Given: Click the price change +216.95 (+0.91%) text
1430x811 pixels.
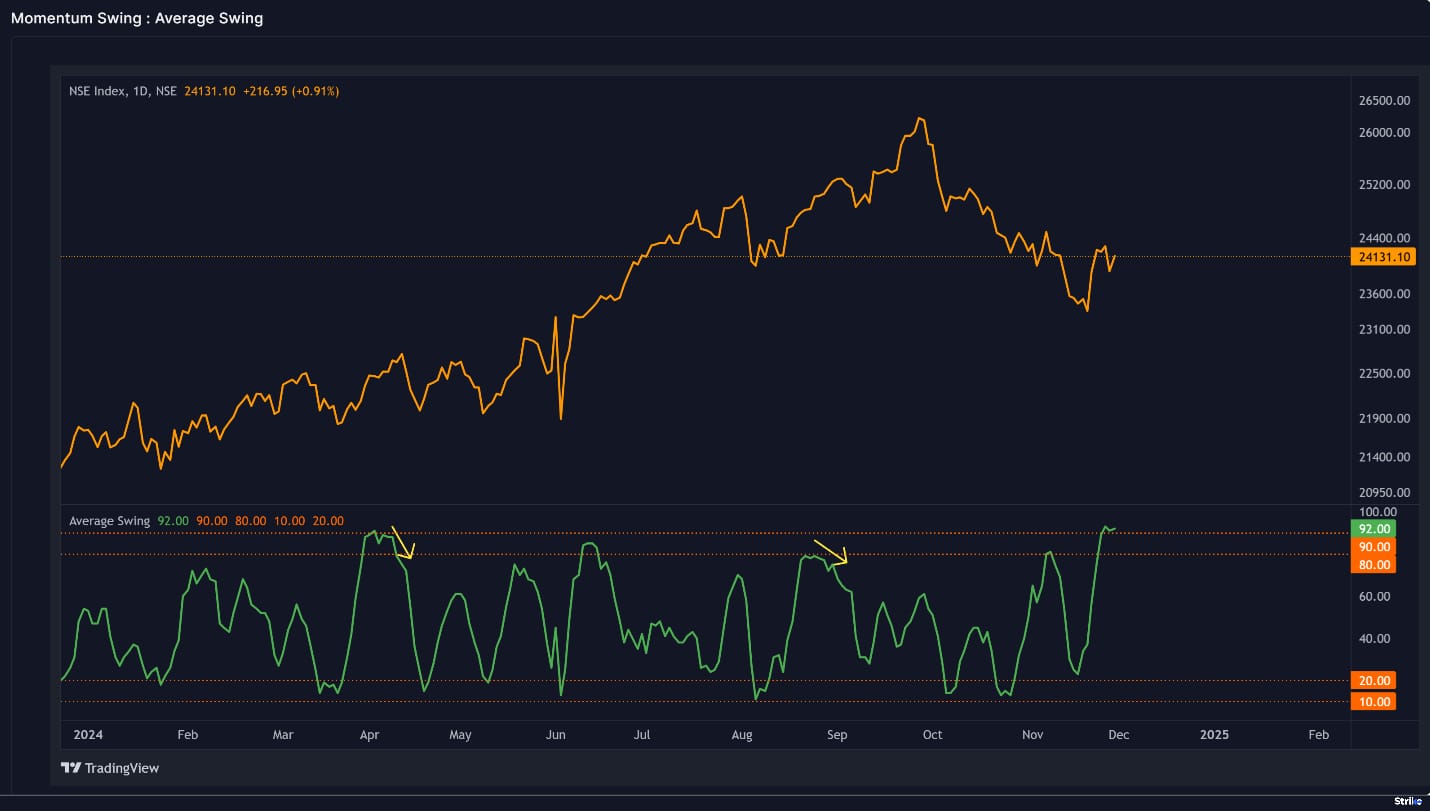Looking at the screenshot, I should coord(291,91).
